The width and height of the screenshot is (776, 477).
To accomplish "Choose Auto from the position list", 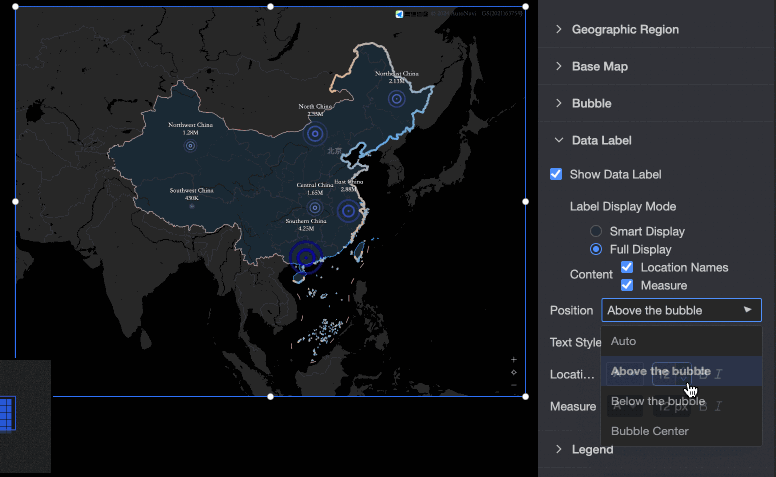I will [681, 341].
